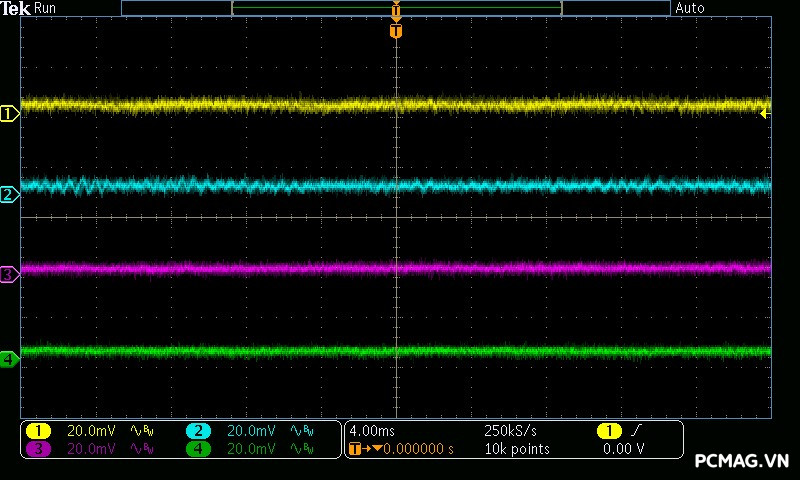Click the Run status label

click(x=46, y=8)
